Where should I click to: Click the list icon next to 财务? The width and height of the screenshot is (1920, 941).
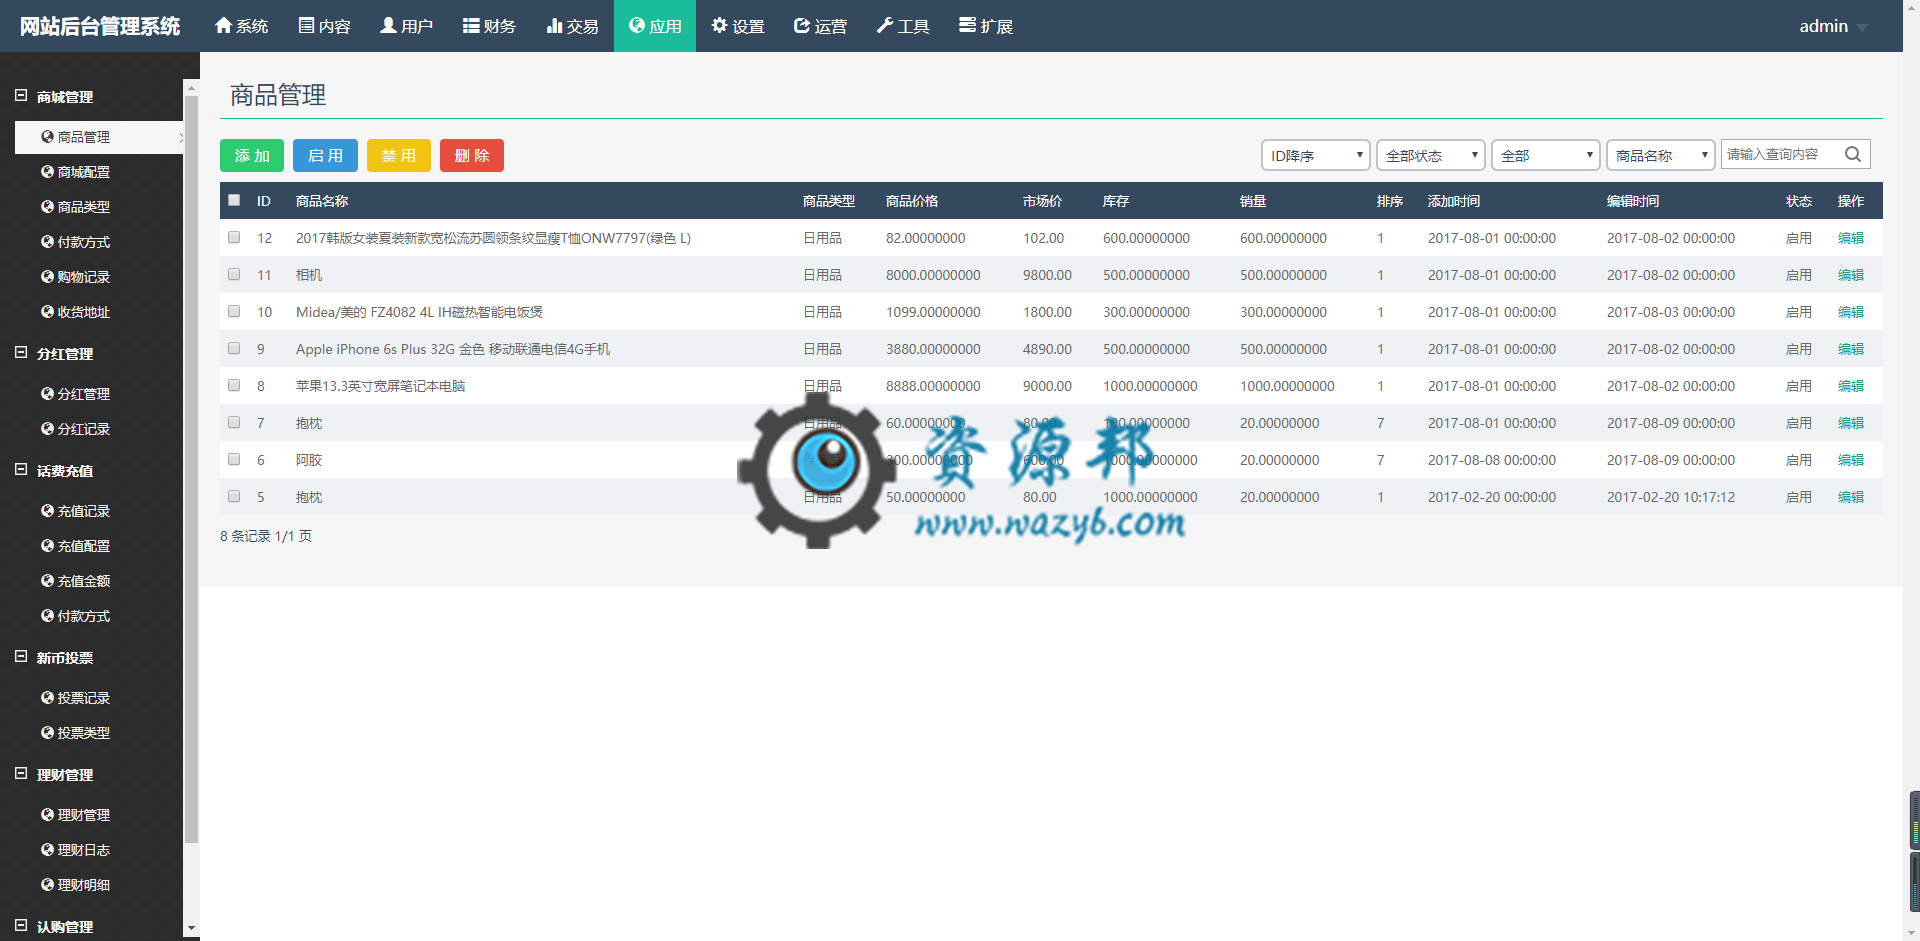pyautogui.click(x=471, y=25)
